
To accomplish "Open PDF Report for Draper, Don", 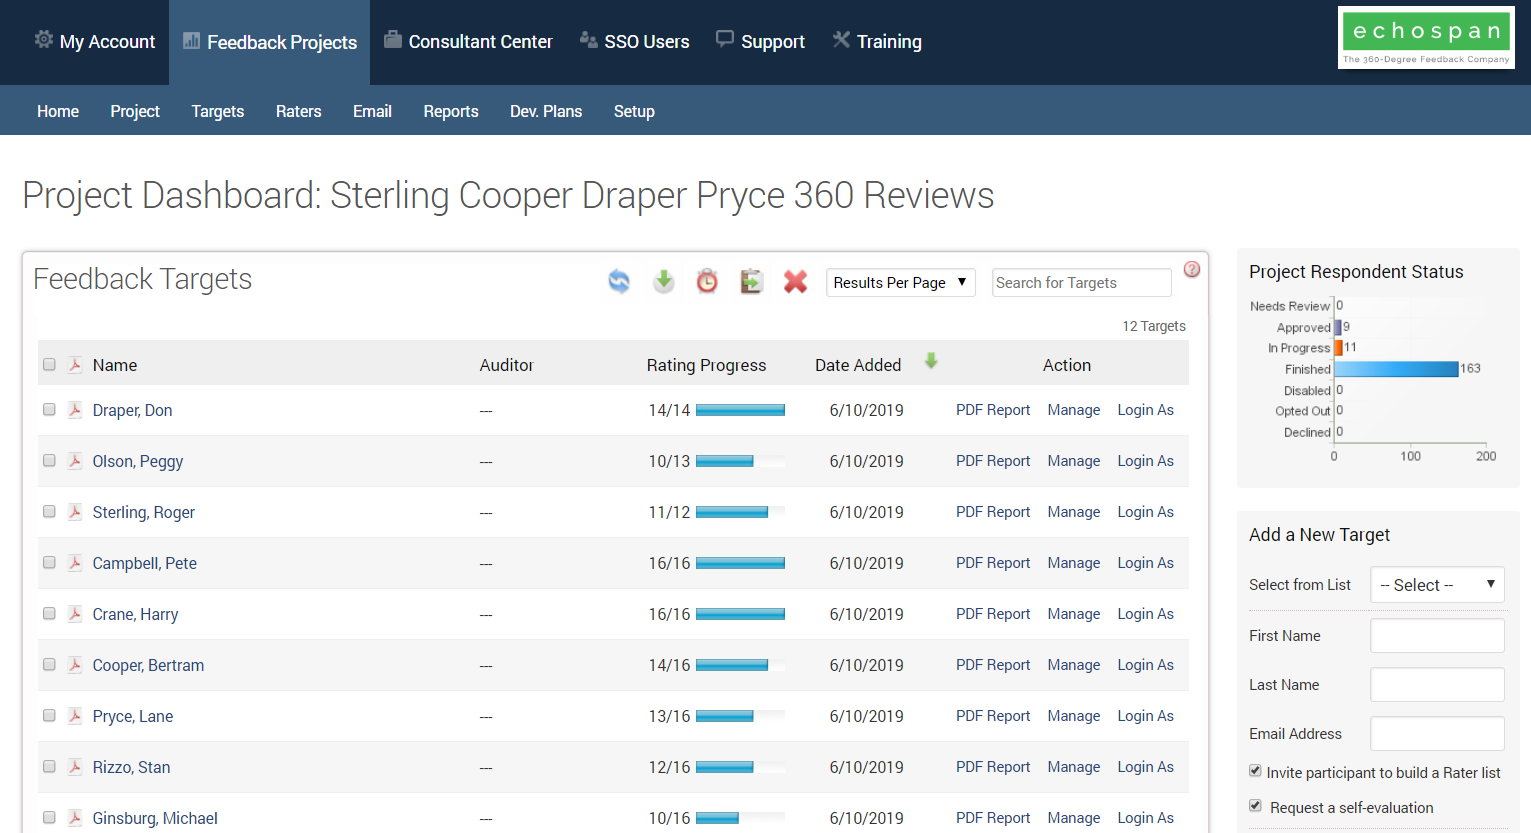I will click(x=993, y=410).
